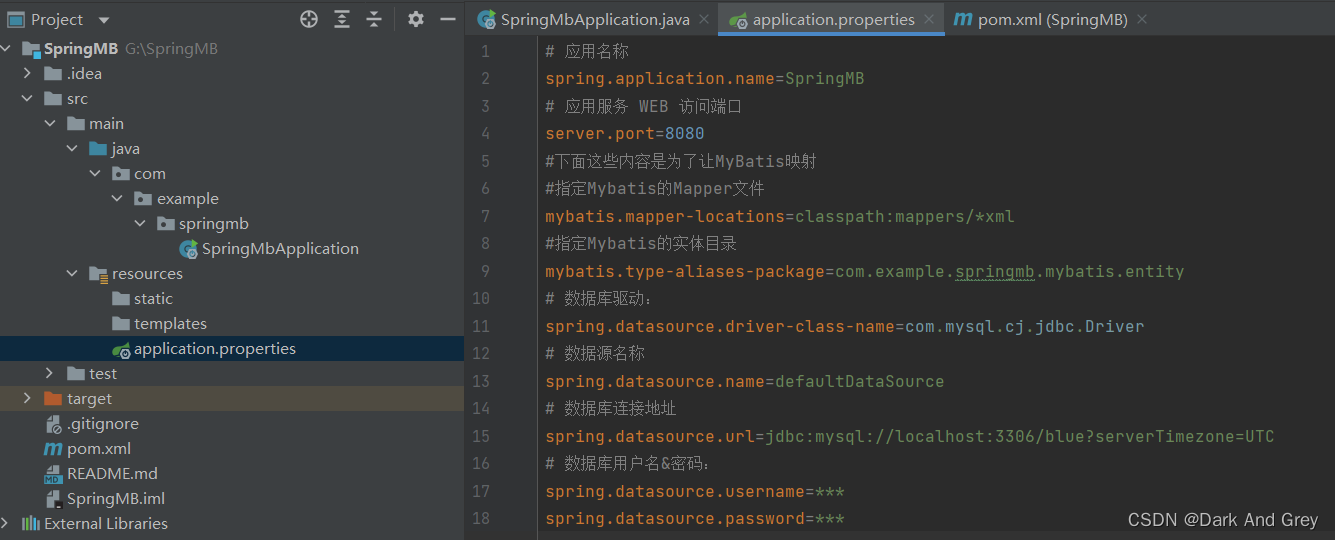The image size is (1335, 540).
Task: Collapse the SpringMB root folder
Action: point(6,49)
